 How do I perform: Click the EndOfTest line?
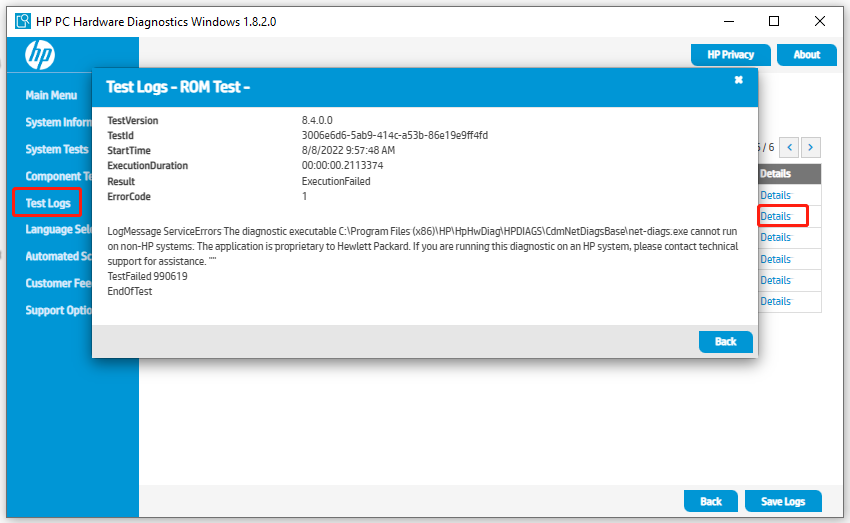[130, 292]
